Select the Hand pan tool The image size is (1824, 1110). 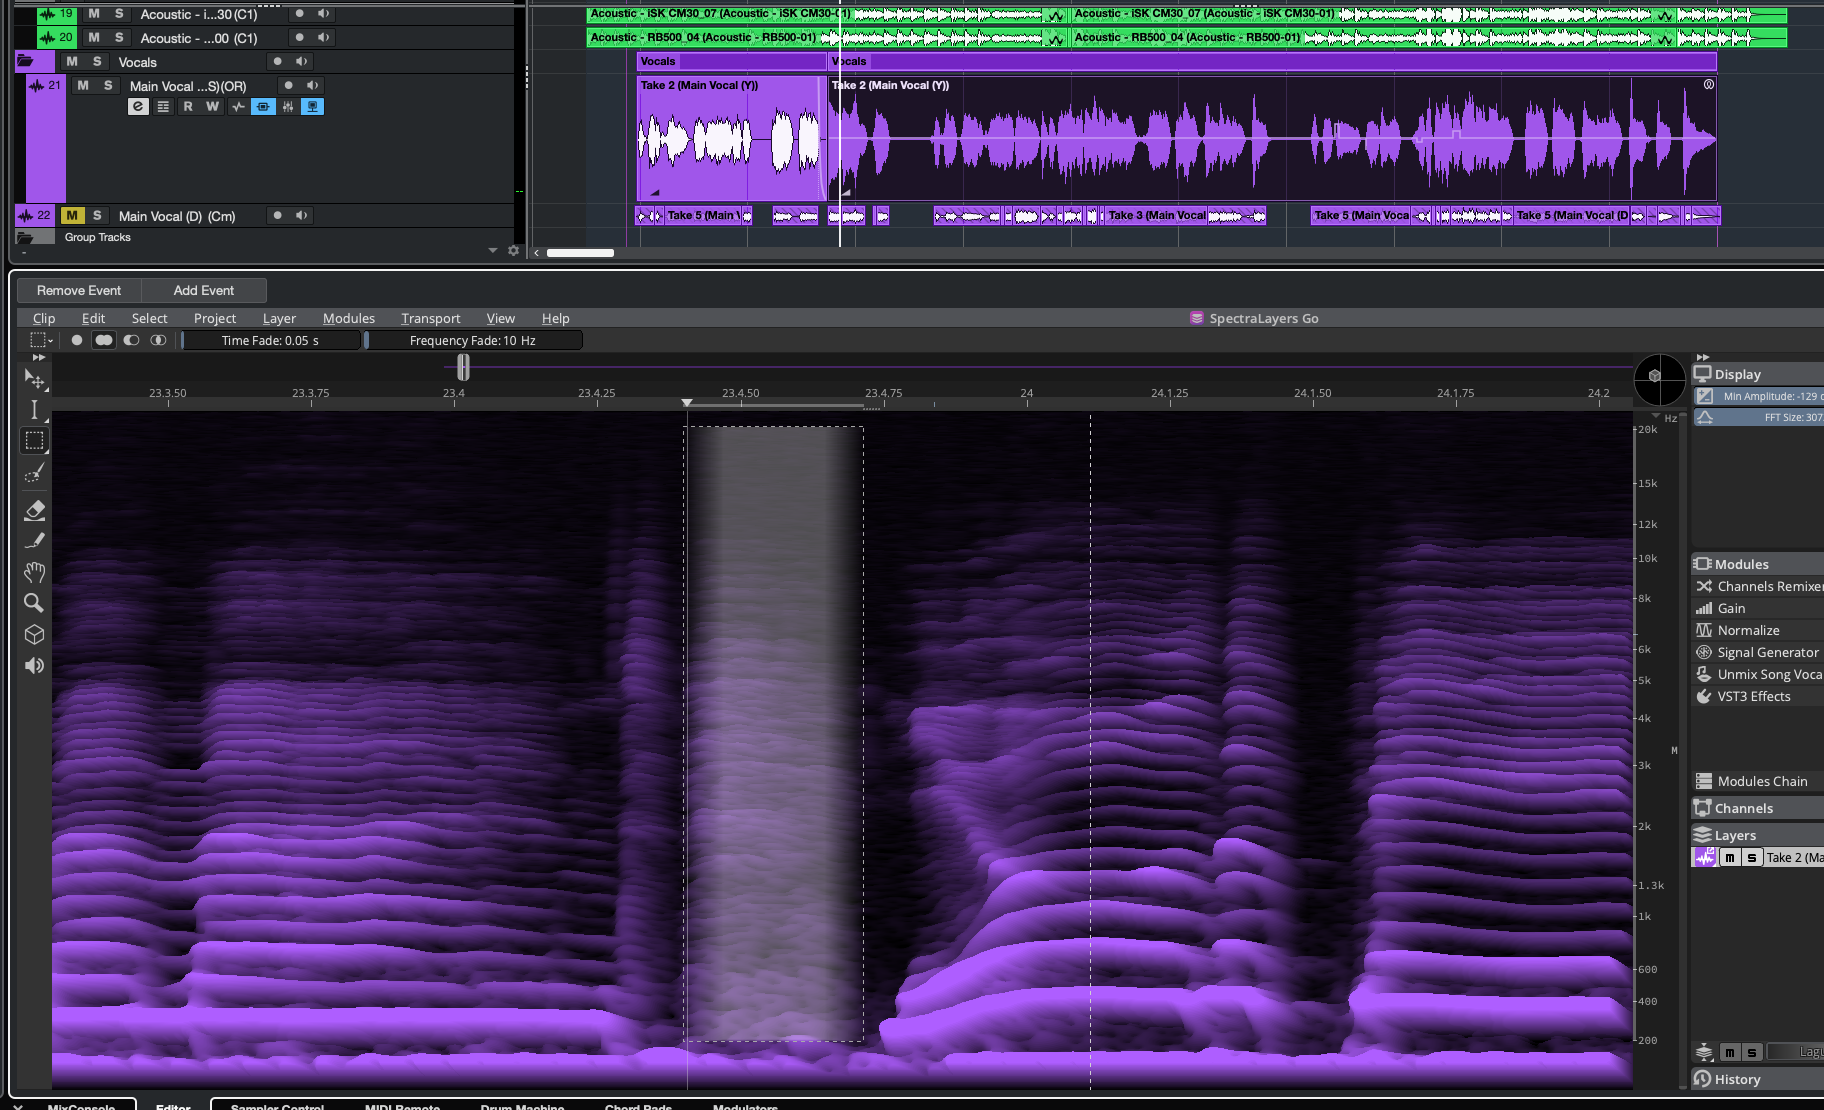(x=34, y=572)
